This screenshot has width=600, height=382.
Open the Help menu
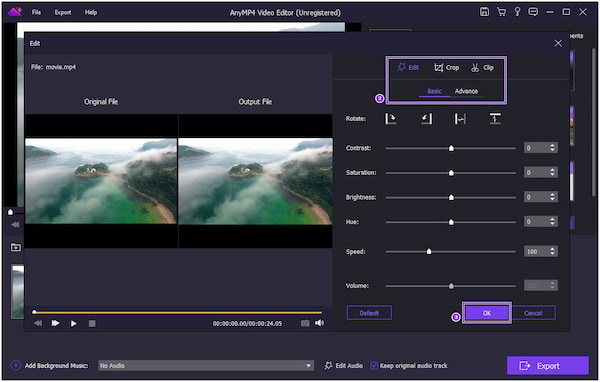91,12
